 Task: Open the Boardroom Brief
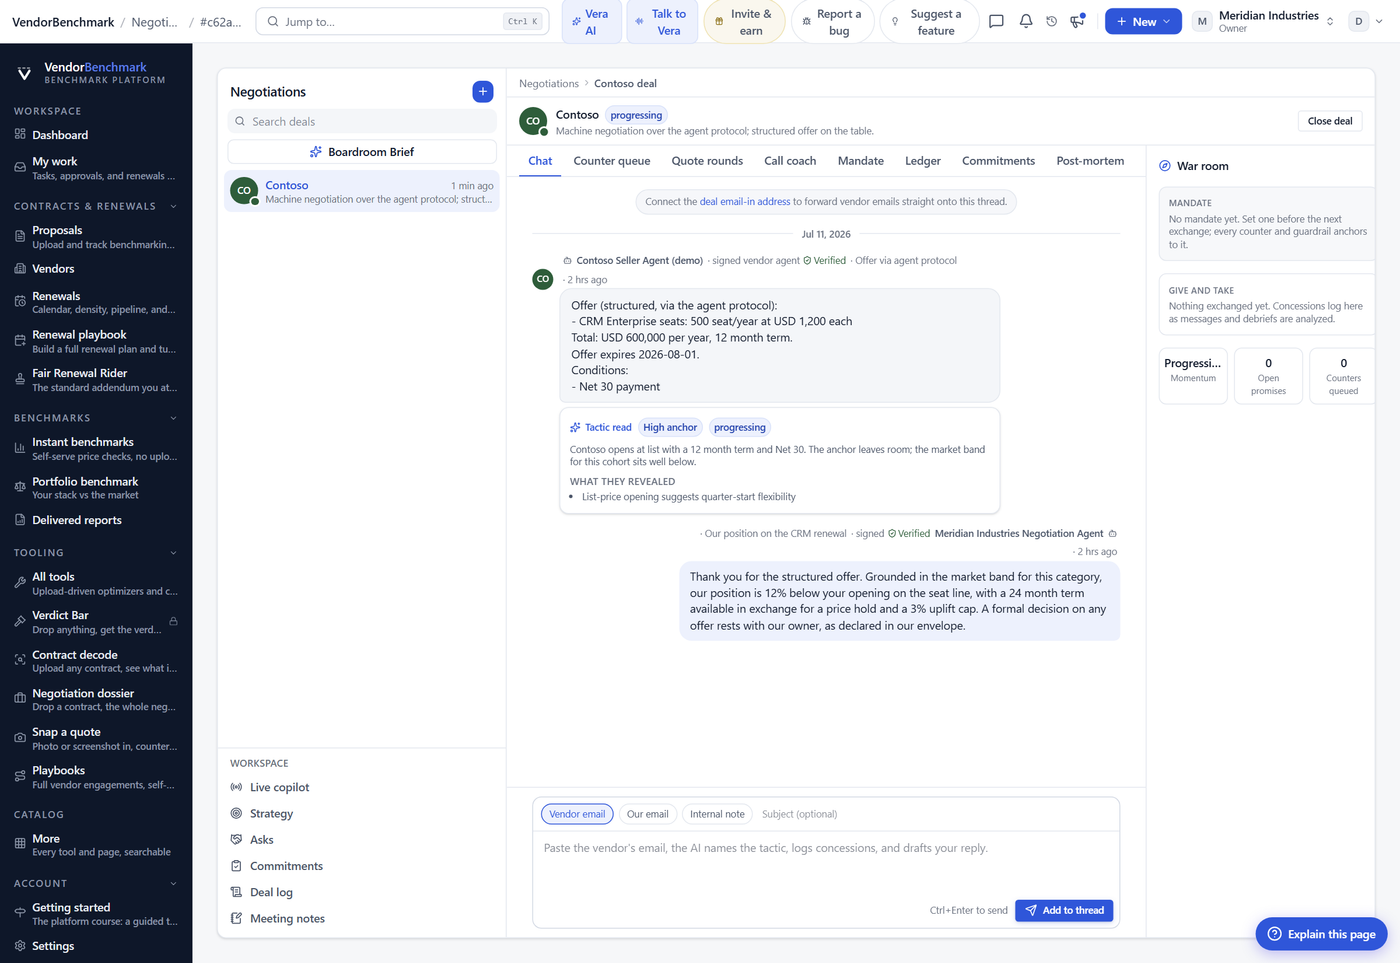362,152
